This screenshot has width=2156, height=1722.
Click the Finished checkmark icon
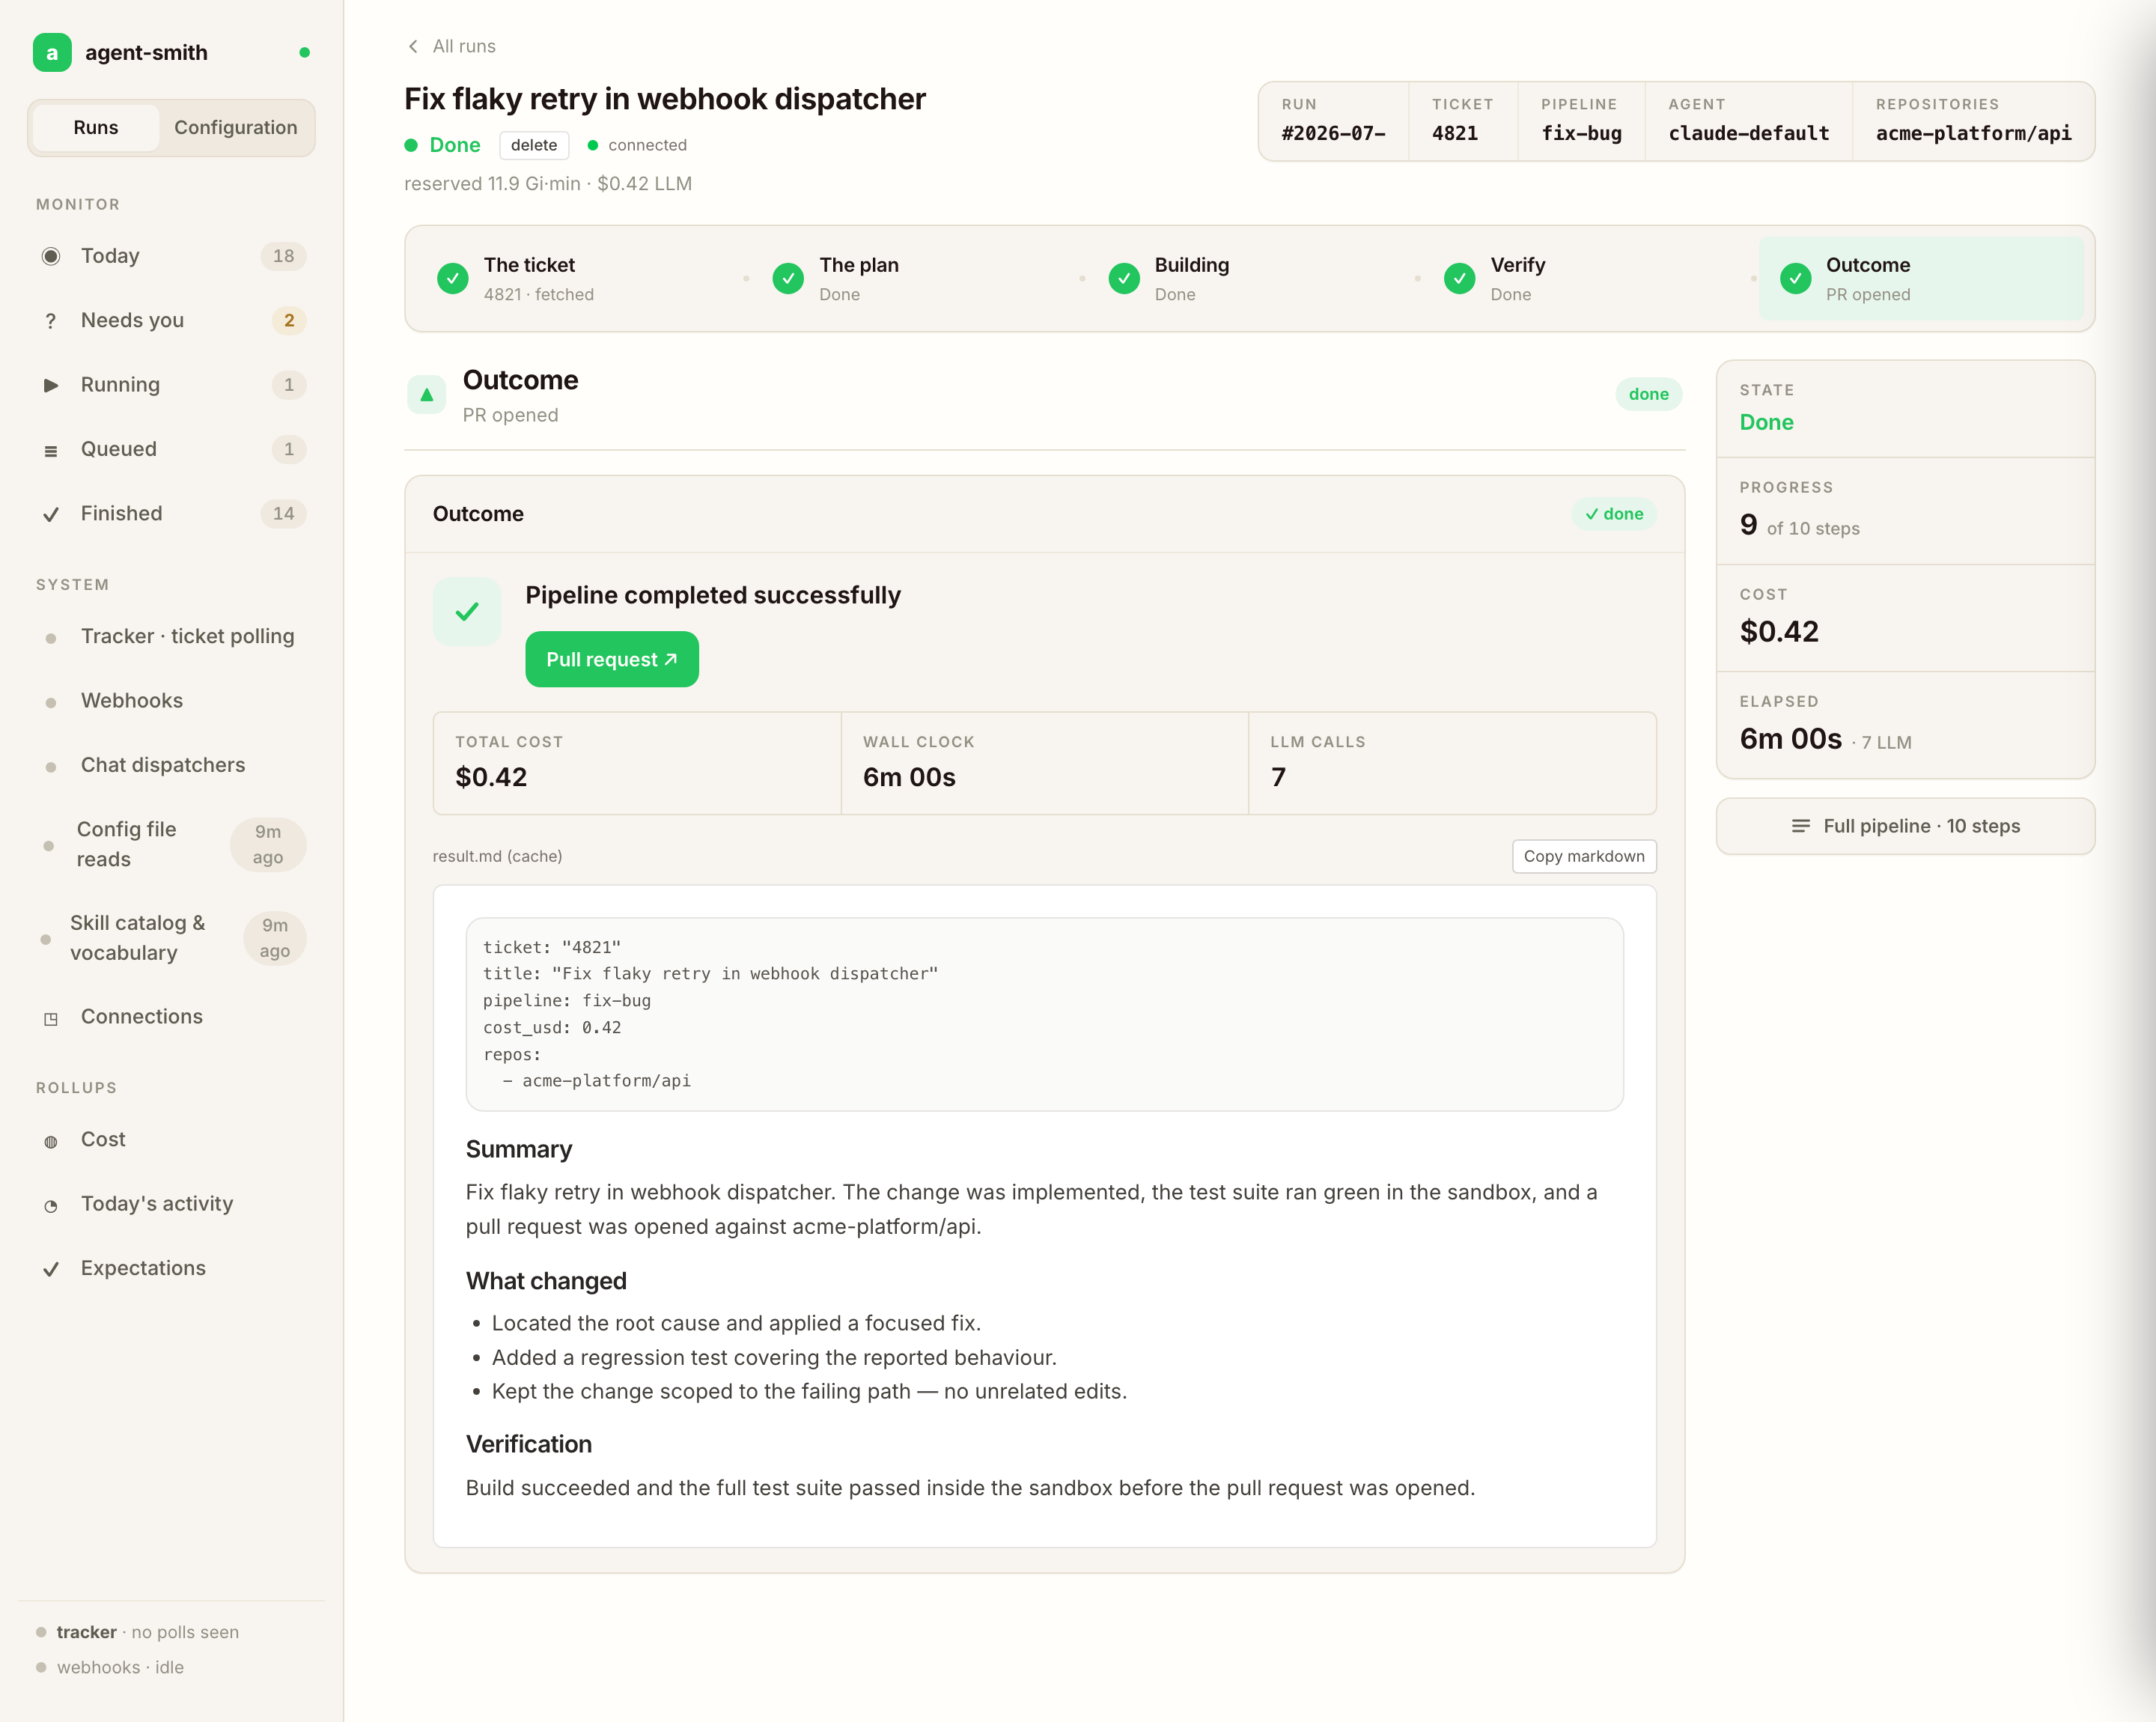click(51, 514)
